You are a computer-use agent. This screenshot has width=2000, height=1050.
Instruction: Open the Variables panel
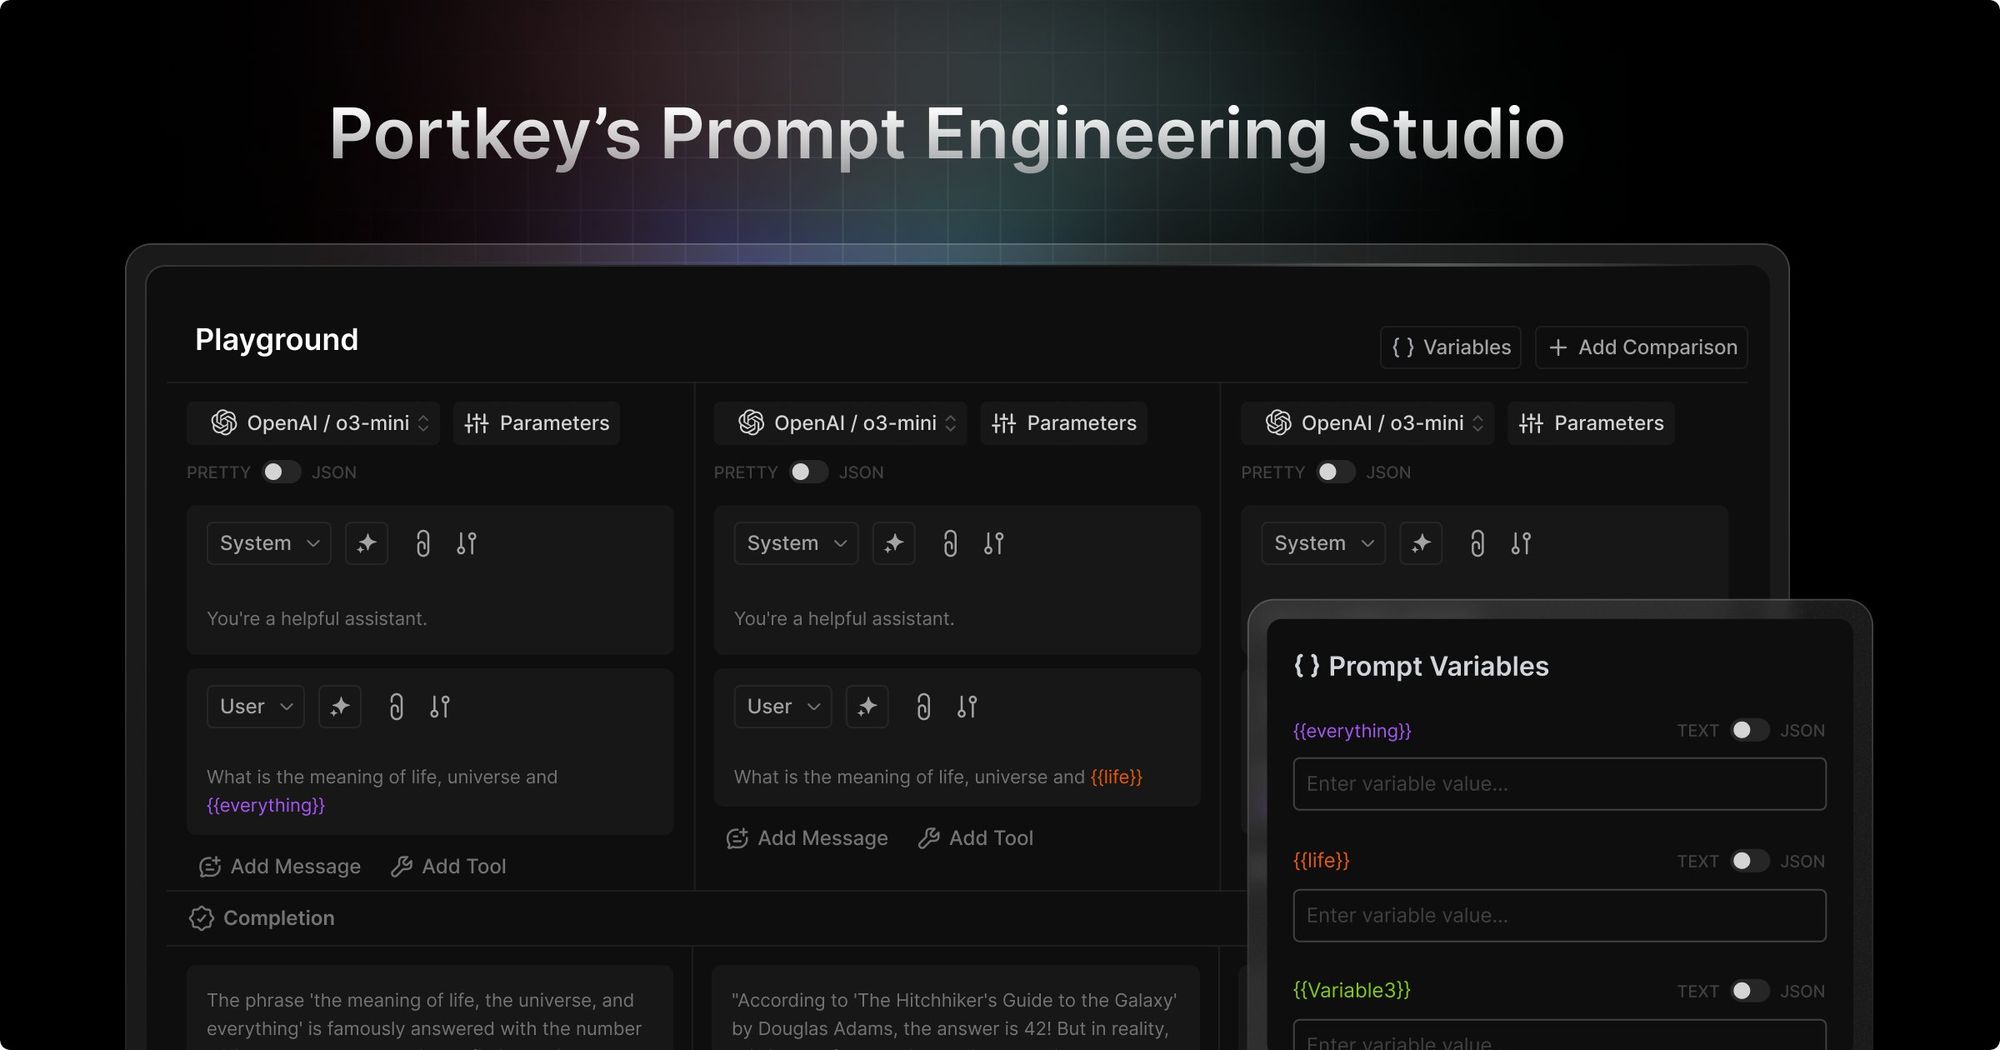[x=1451, y=347]
